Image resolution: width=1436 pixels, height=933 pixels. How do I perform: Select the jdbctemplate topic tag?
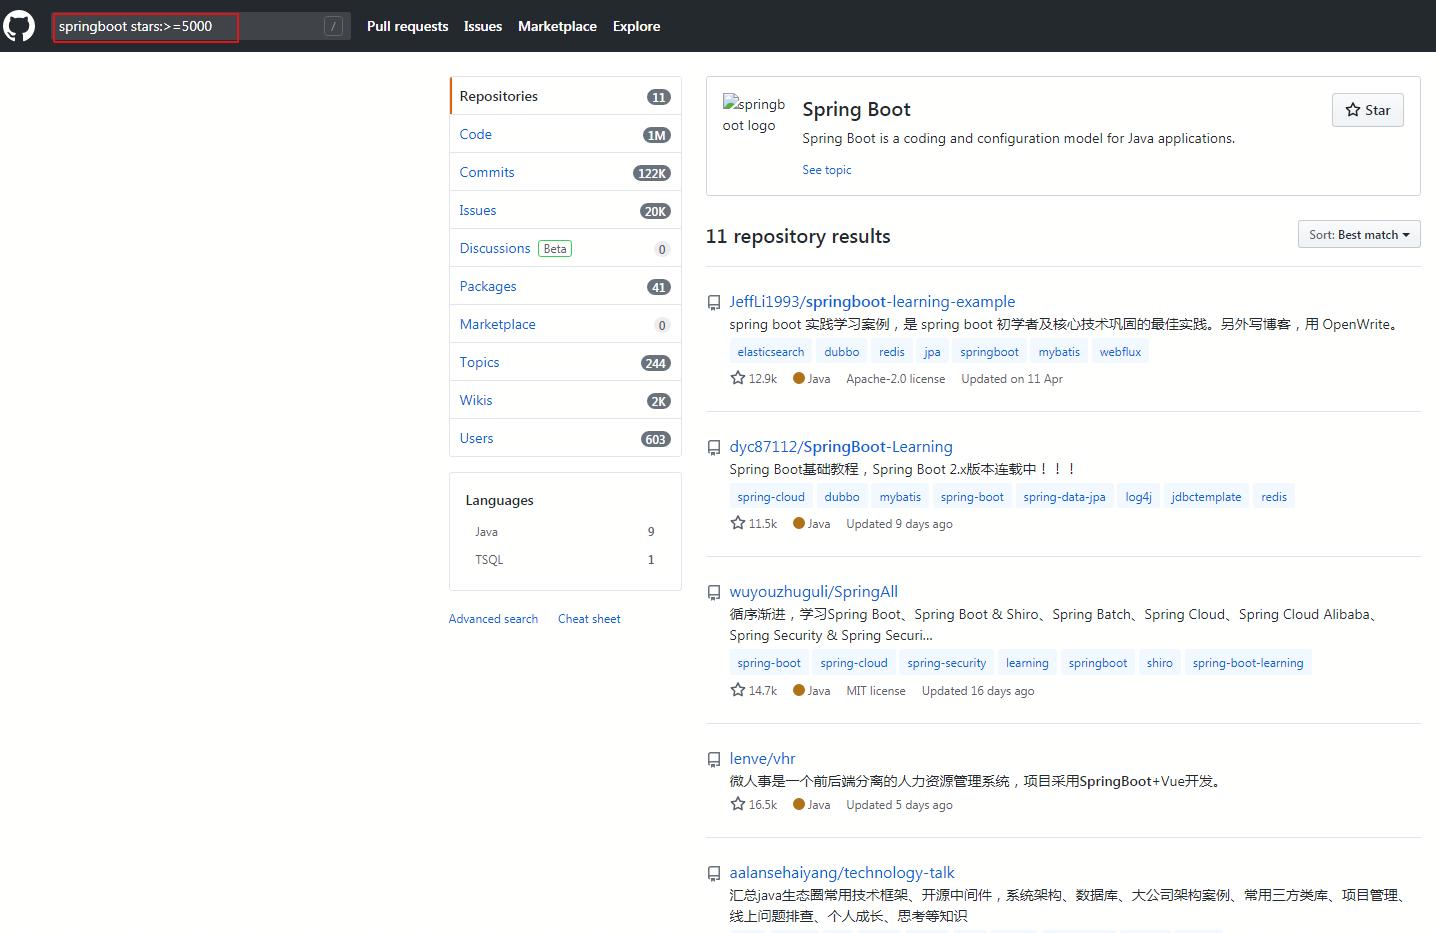[x=1206, y=497]
